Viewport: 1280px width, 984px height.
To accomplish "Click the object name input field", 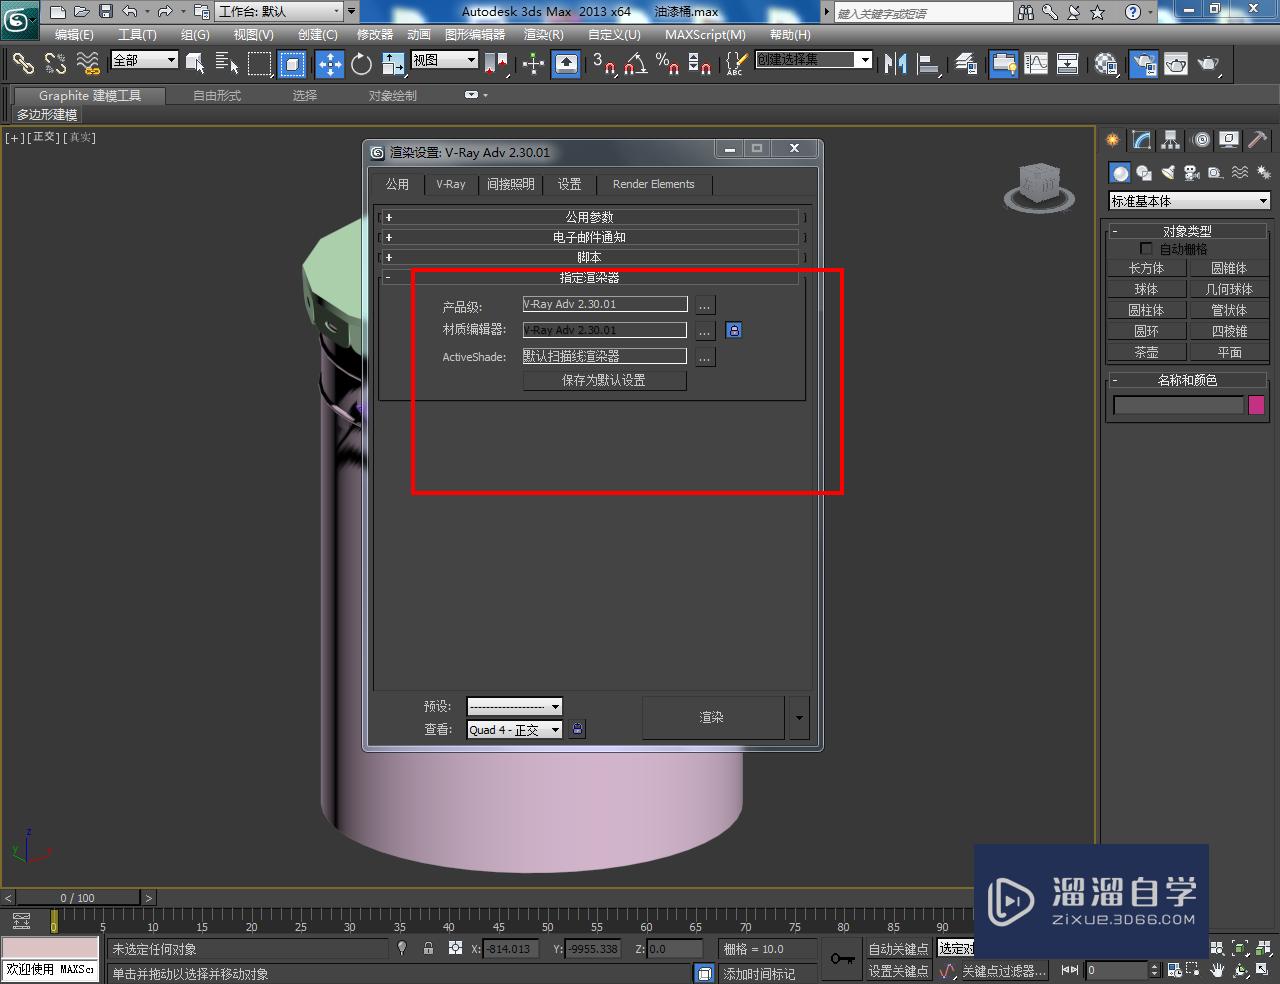I will (1178, 405).
